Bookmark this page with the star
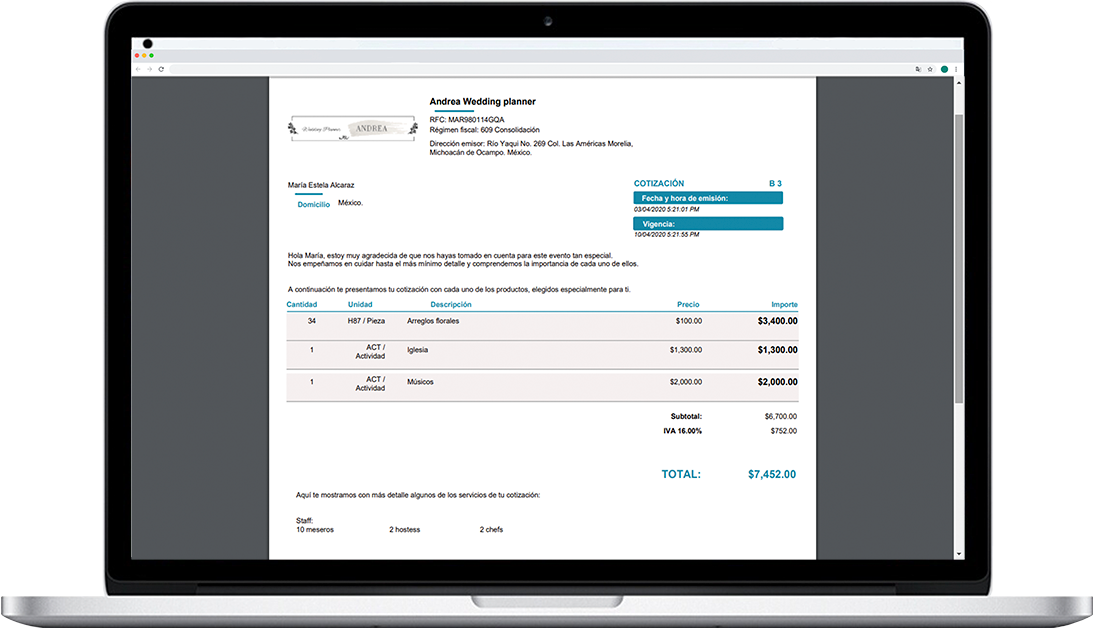Image resolution: width=1094 pixels, height=628 pixels. (x=930, y=69)
